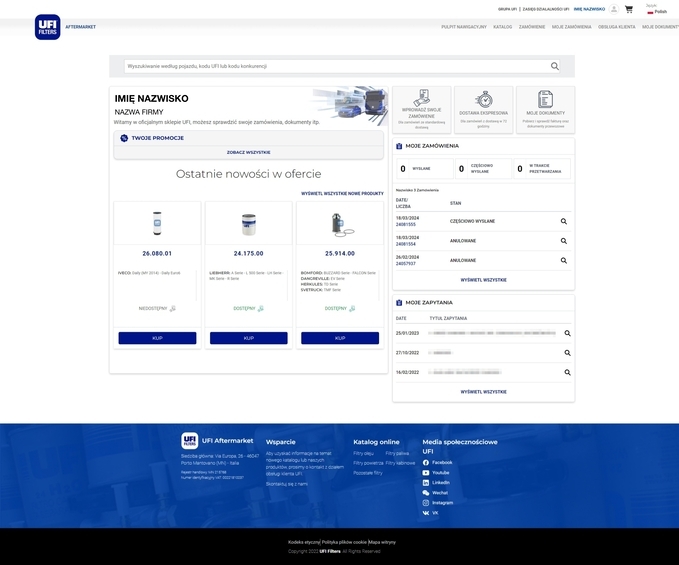Go to Moje Zamówienia in navigation

(x=571, y=27)
